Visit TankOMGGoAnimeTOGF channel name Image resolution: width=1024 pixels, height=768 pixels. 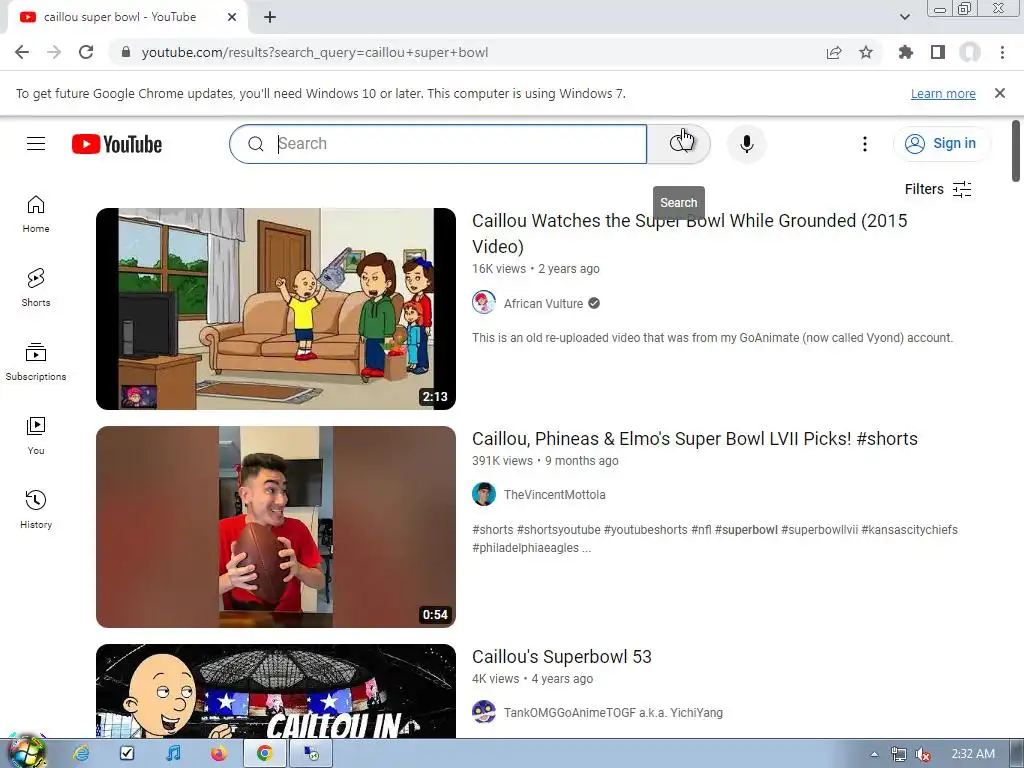(x=613, y=713)
